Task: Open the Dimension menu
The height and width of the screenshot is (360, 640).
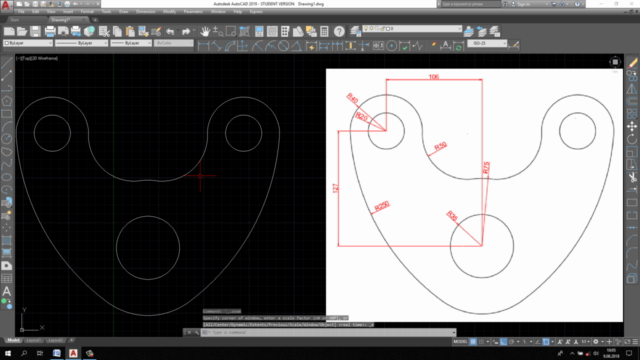Action: 145,12
